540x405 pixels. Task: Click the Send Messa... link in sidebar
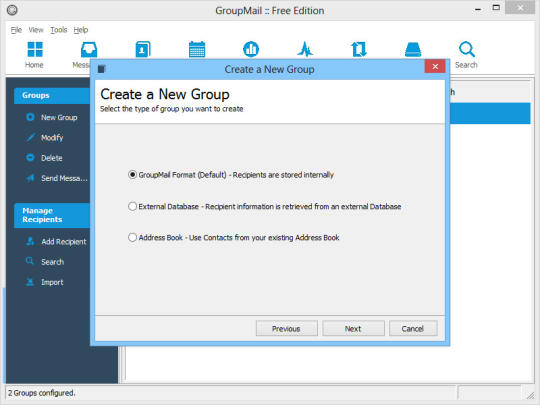coord(64,178)
